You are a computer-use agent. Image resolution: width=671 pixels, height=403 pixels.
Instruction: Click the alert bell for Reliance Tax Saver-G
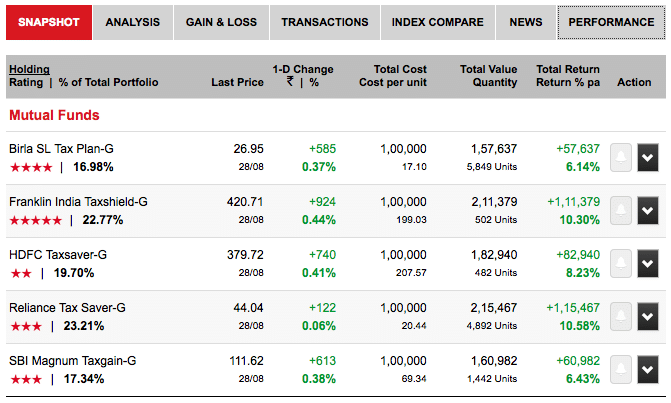(x=621, y=317)
